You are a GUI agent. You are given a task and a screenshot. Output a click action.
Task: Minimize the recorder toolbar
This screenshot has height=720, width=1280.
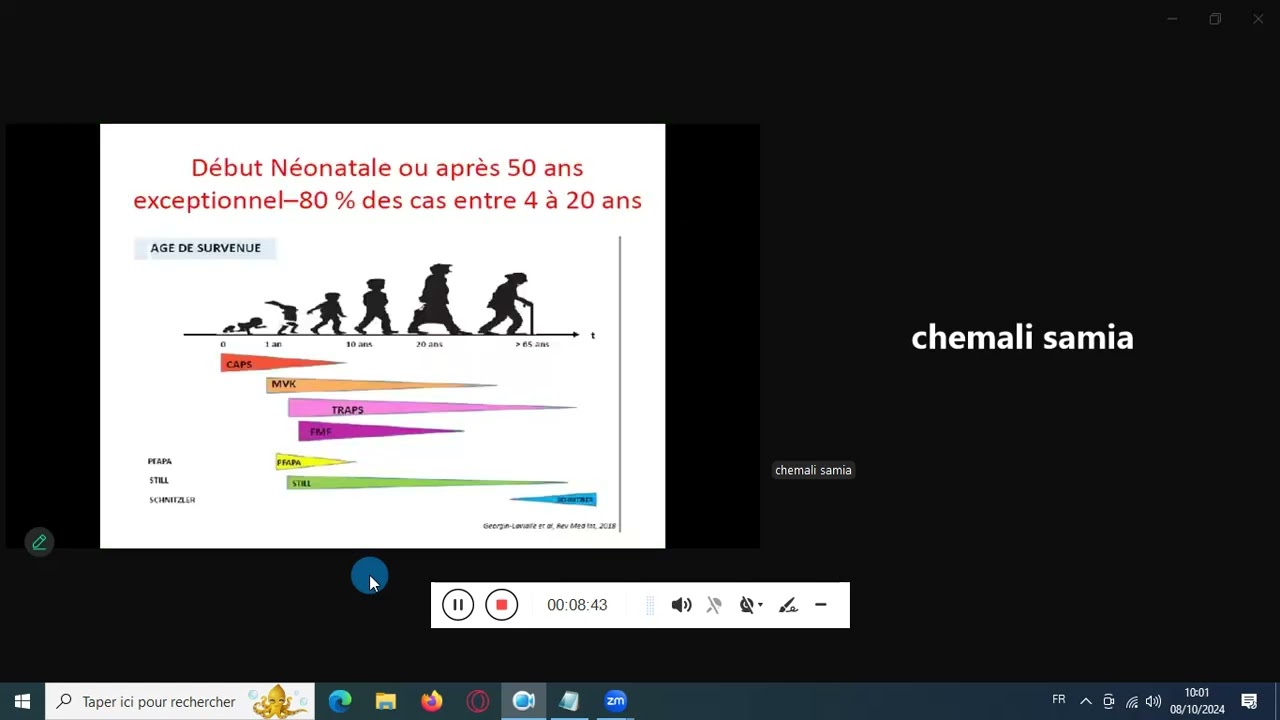[x=821, y=605]
